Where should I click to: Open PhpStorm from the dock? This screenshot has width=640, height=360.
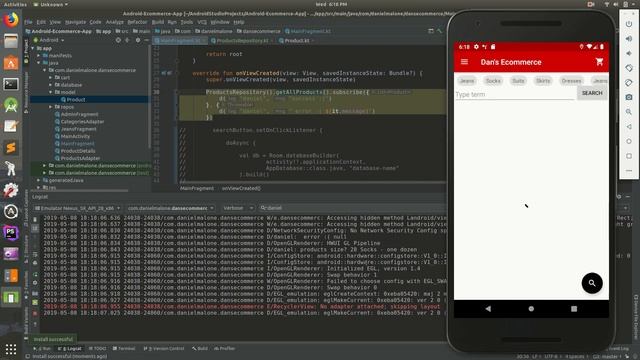(x=11, y=233)
